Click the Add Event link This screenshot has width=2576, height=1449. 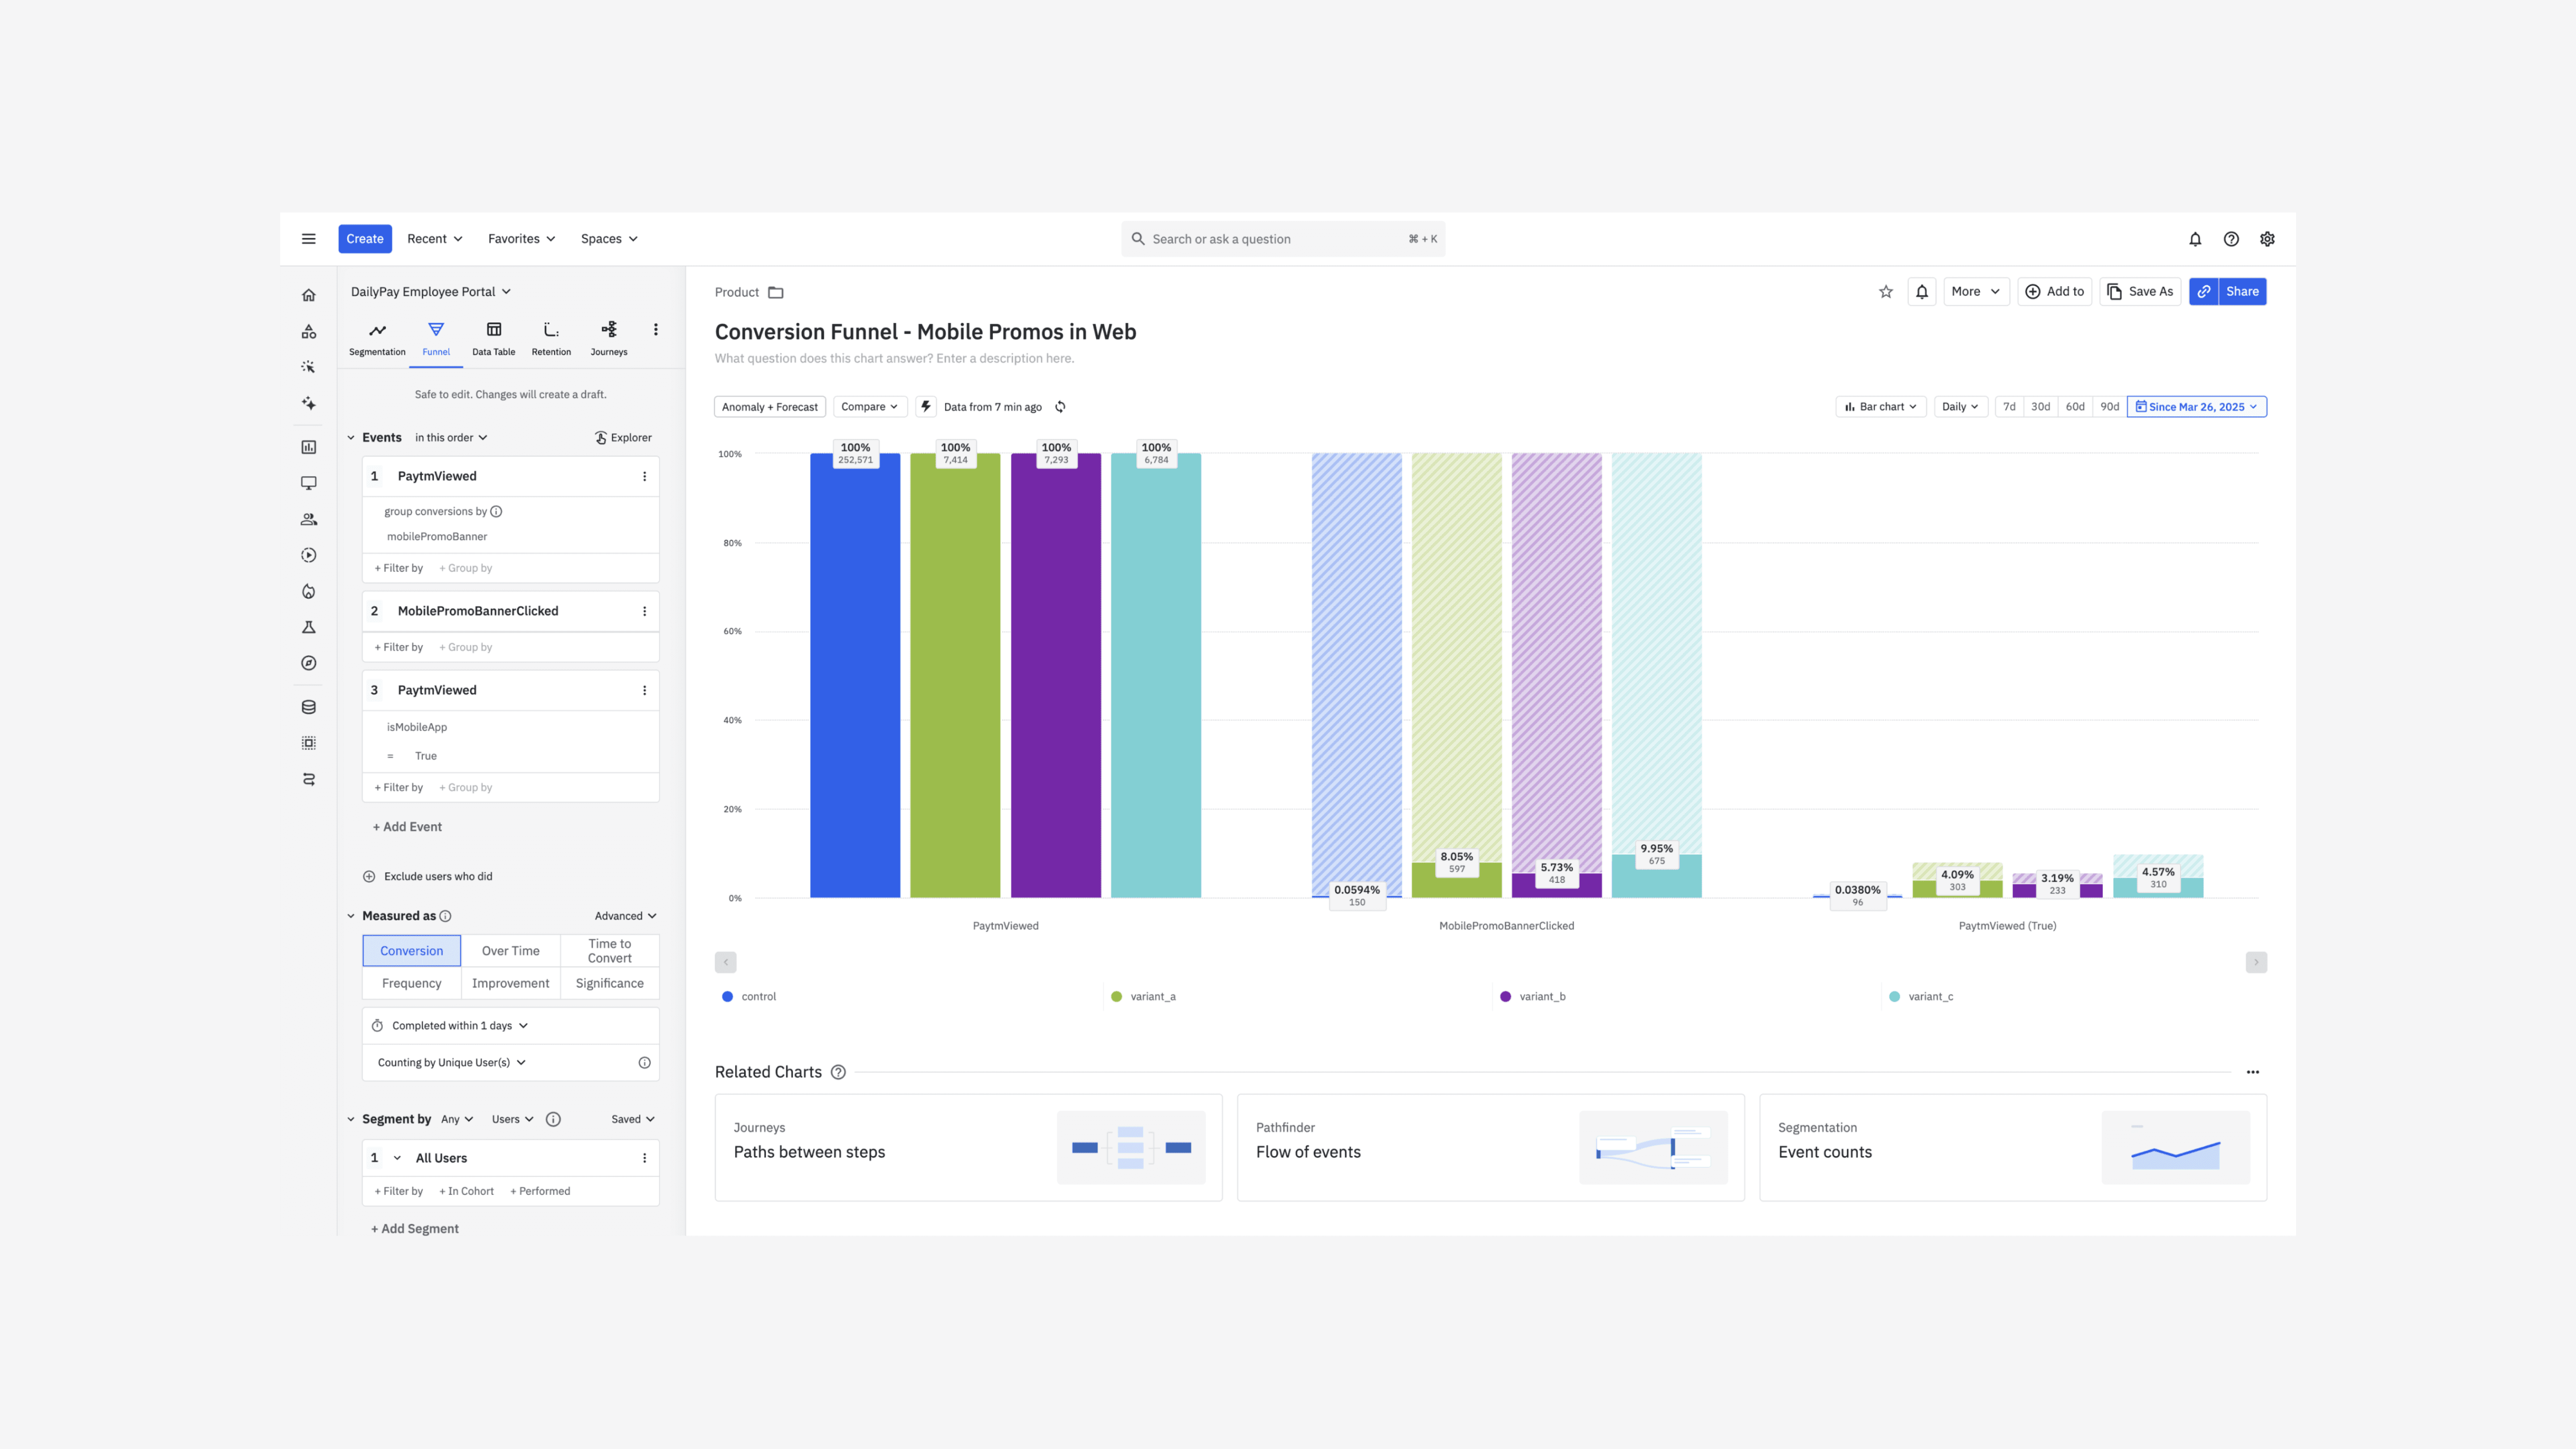[x=407, y=827]
